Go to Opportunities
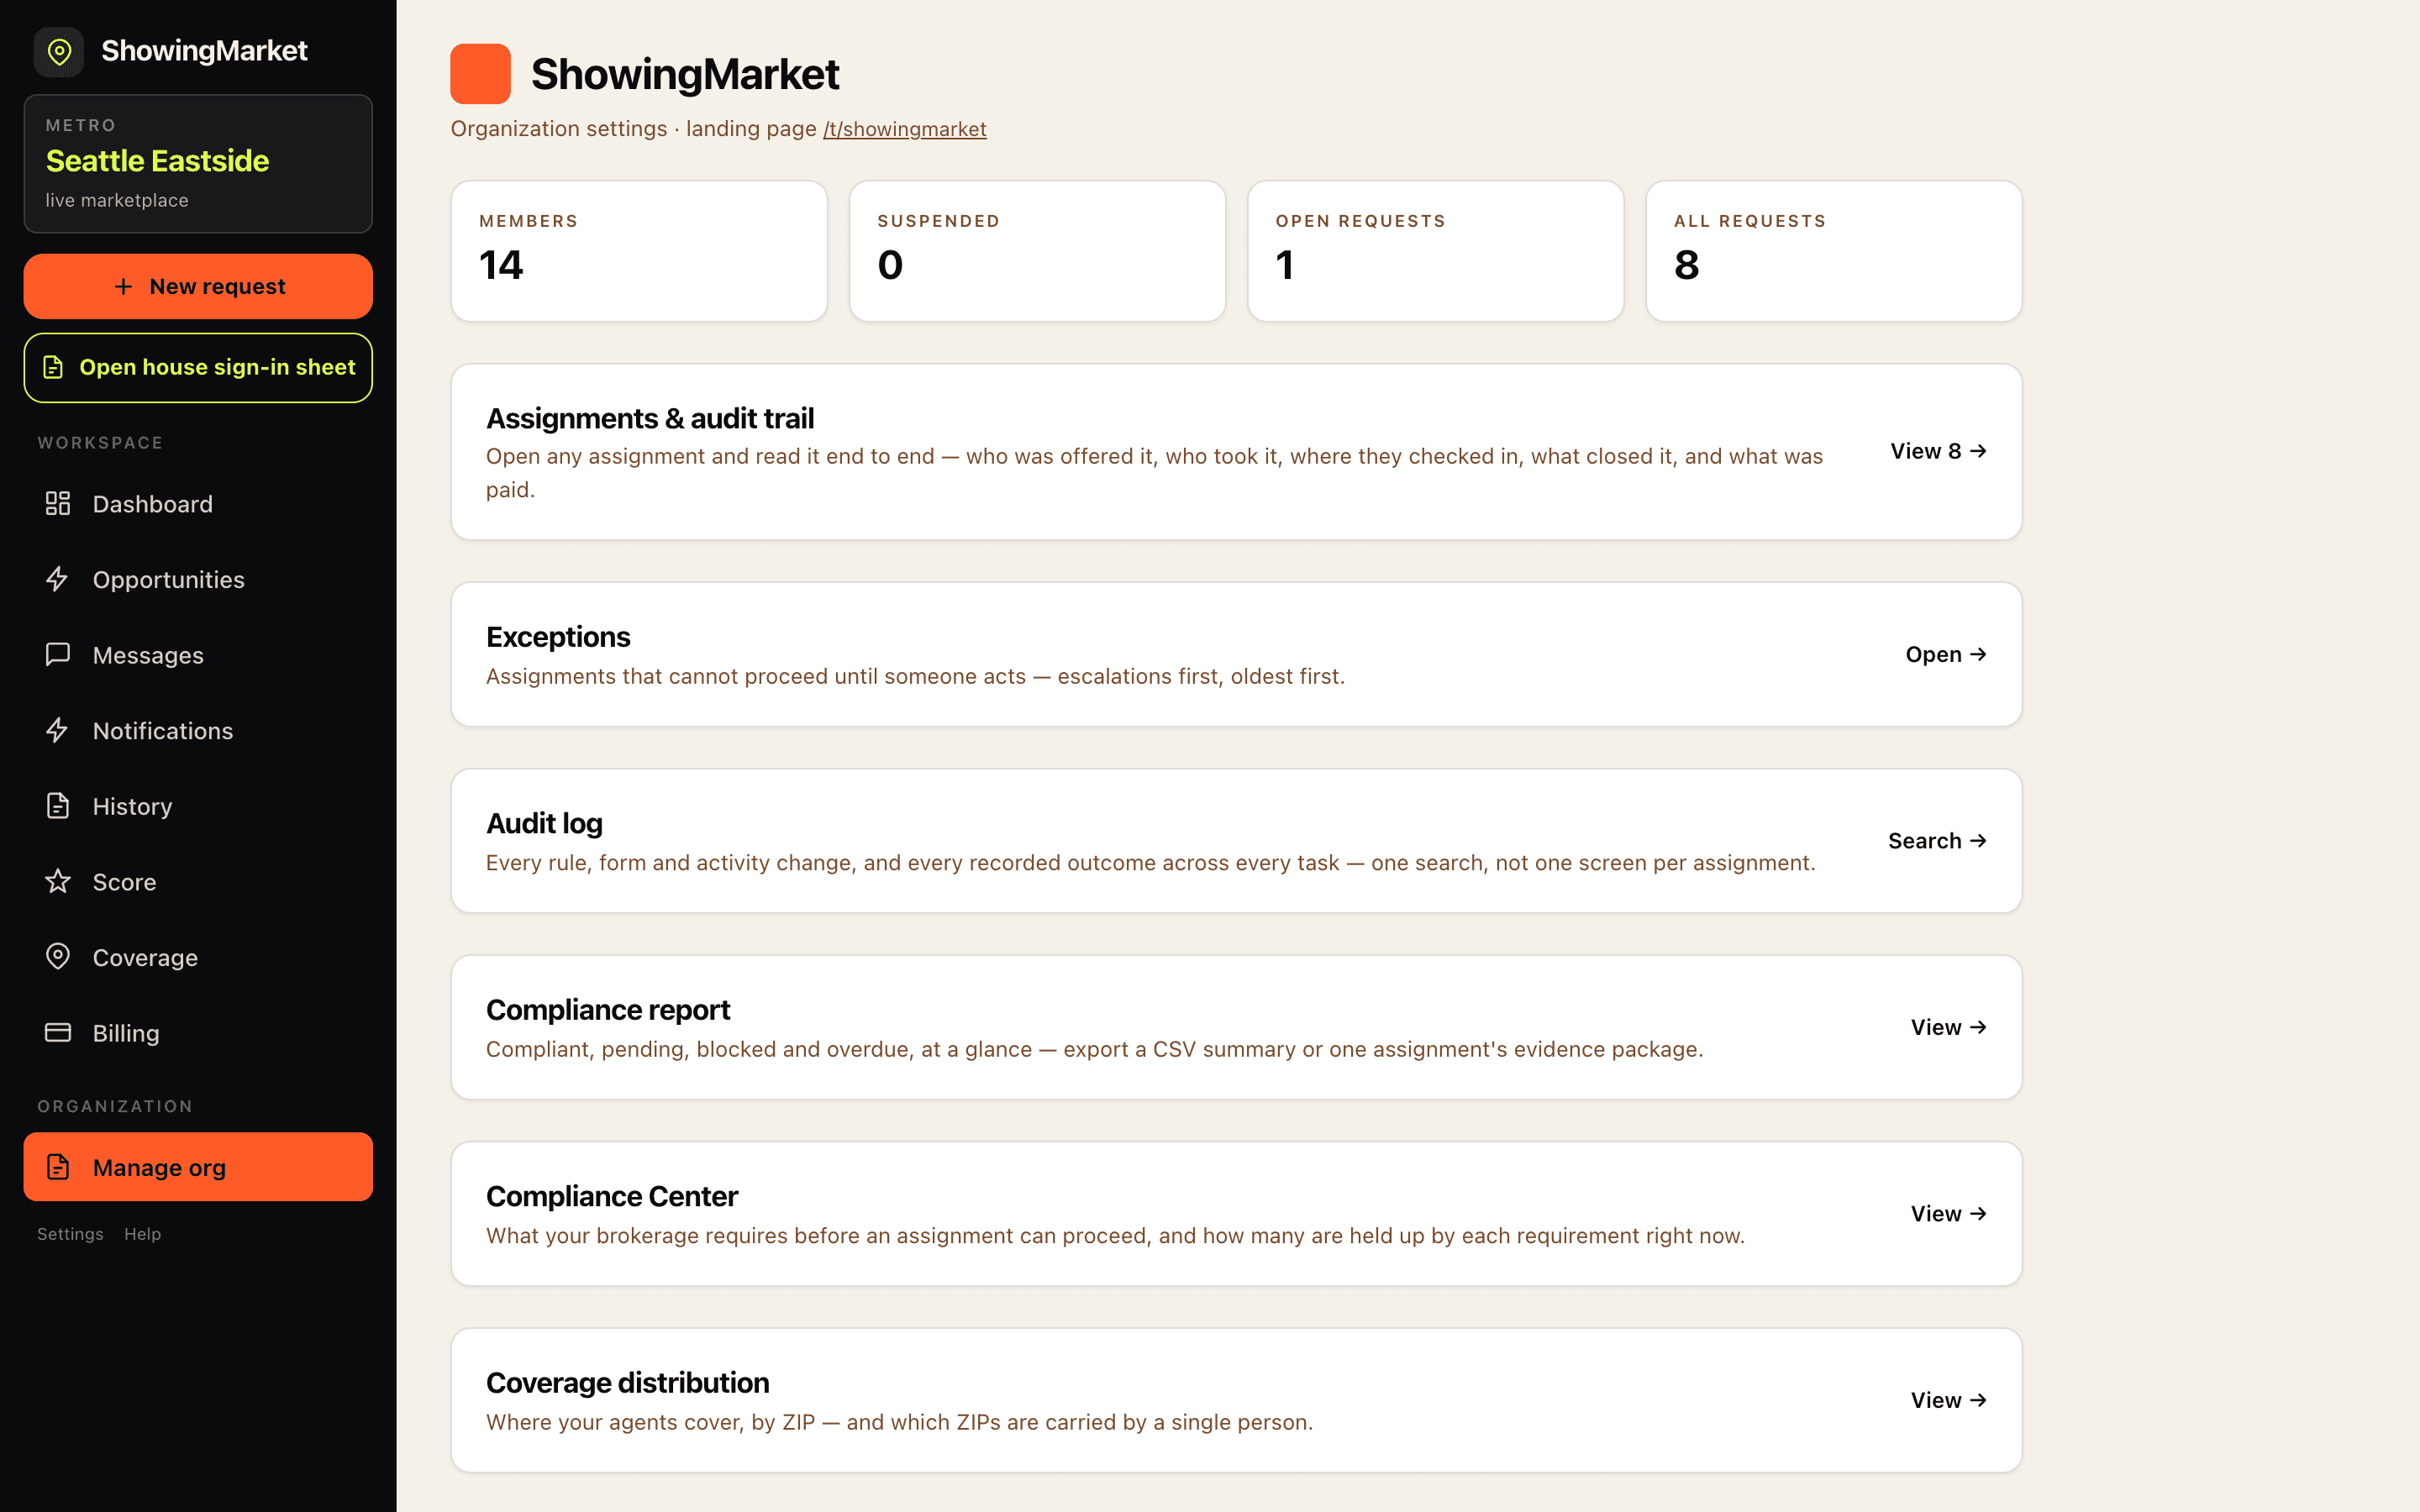Viewport: 2420px width, 1512px height. 198,580
